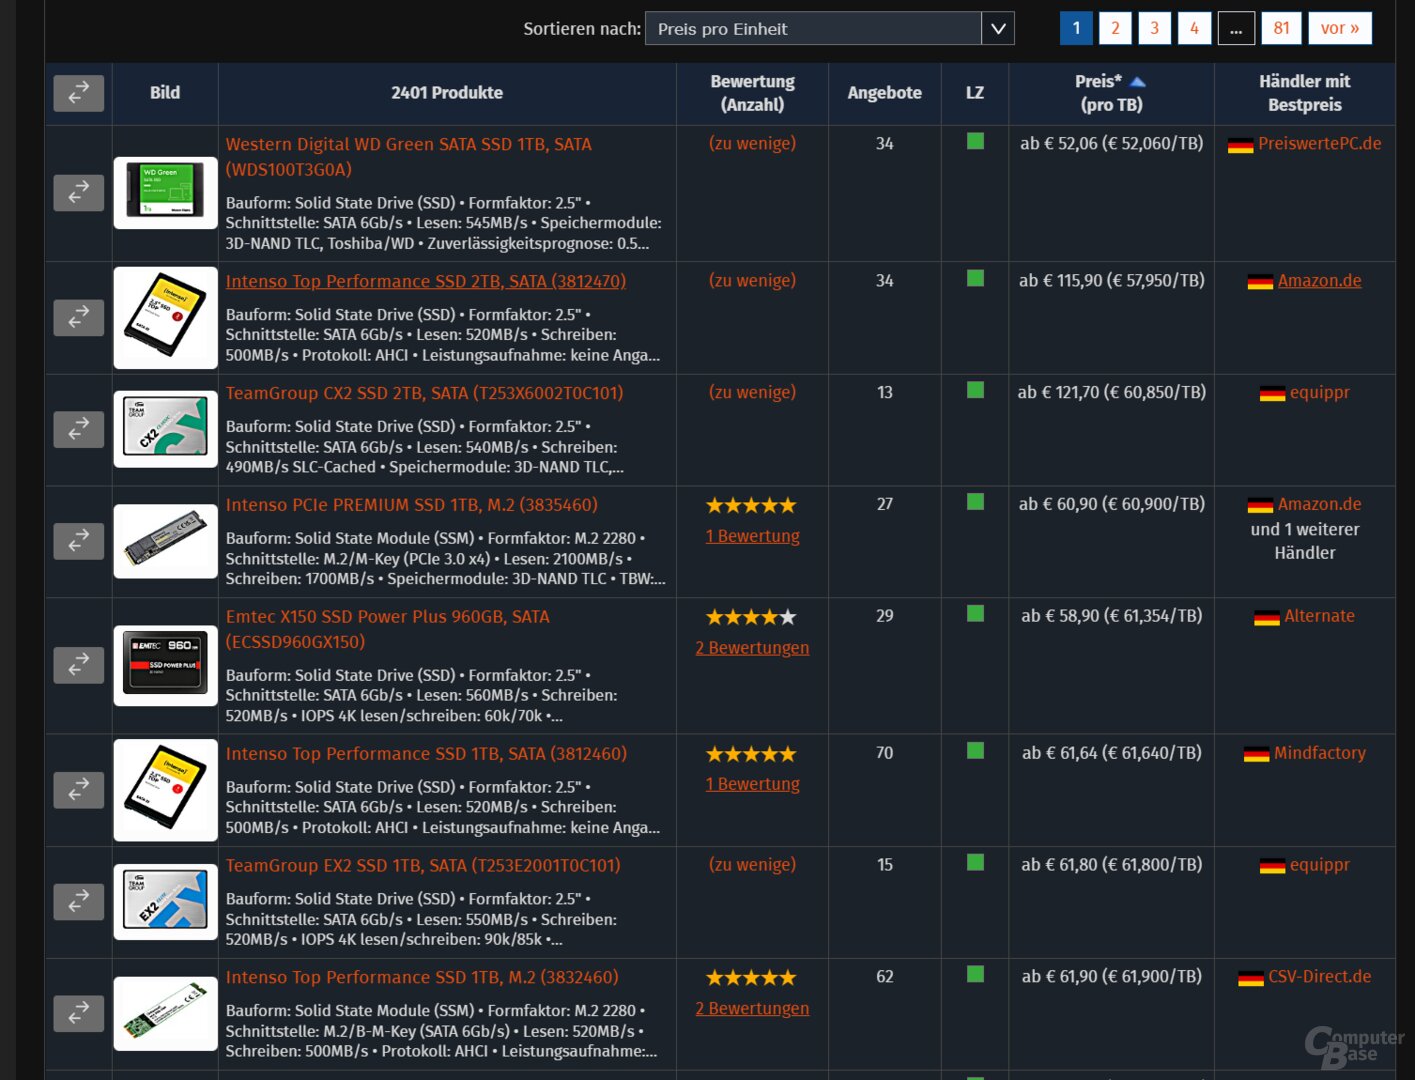Click offer count 70 for Intenso 1TB SATA
The image size is (1415, 1080).
coord(884,753)
